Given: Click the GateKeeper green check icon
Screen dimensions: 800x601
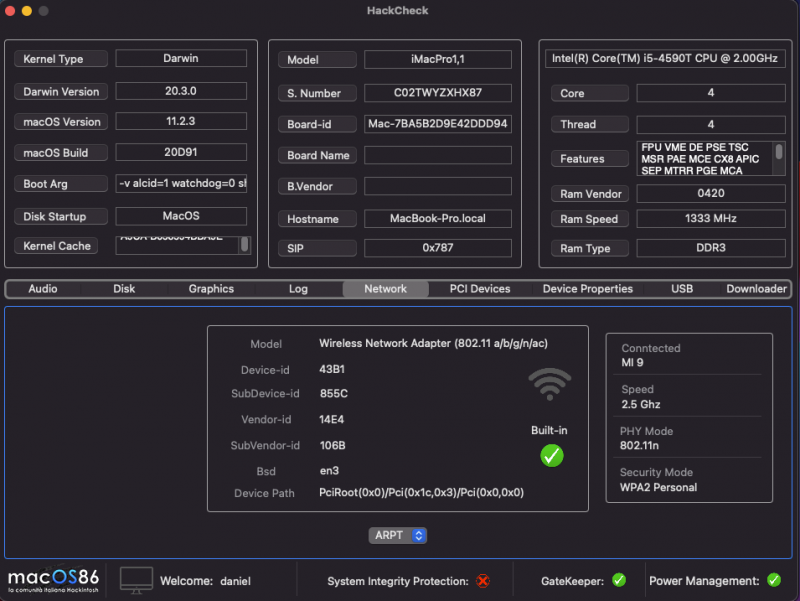Looking at the screenshot, I should (x=619, y=580).
